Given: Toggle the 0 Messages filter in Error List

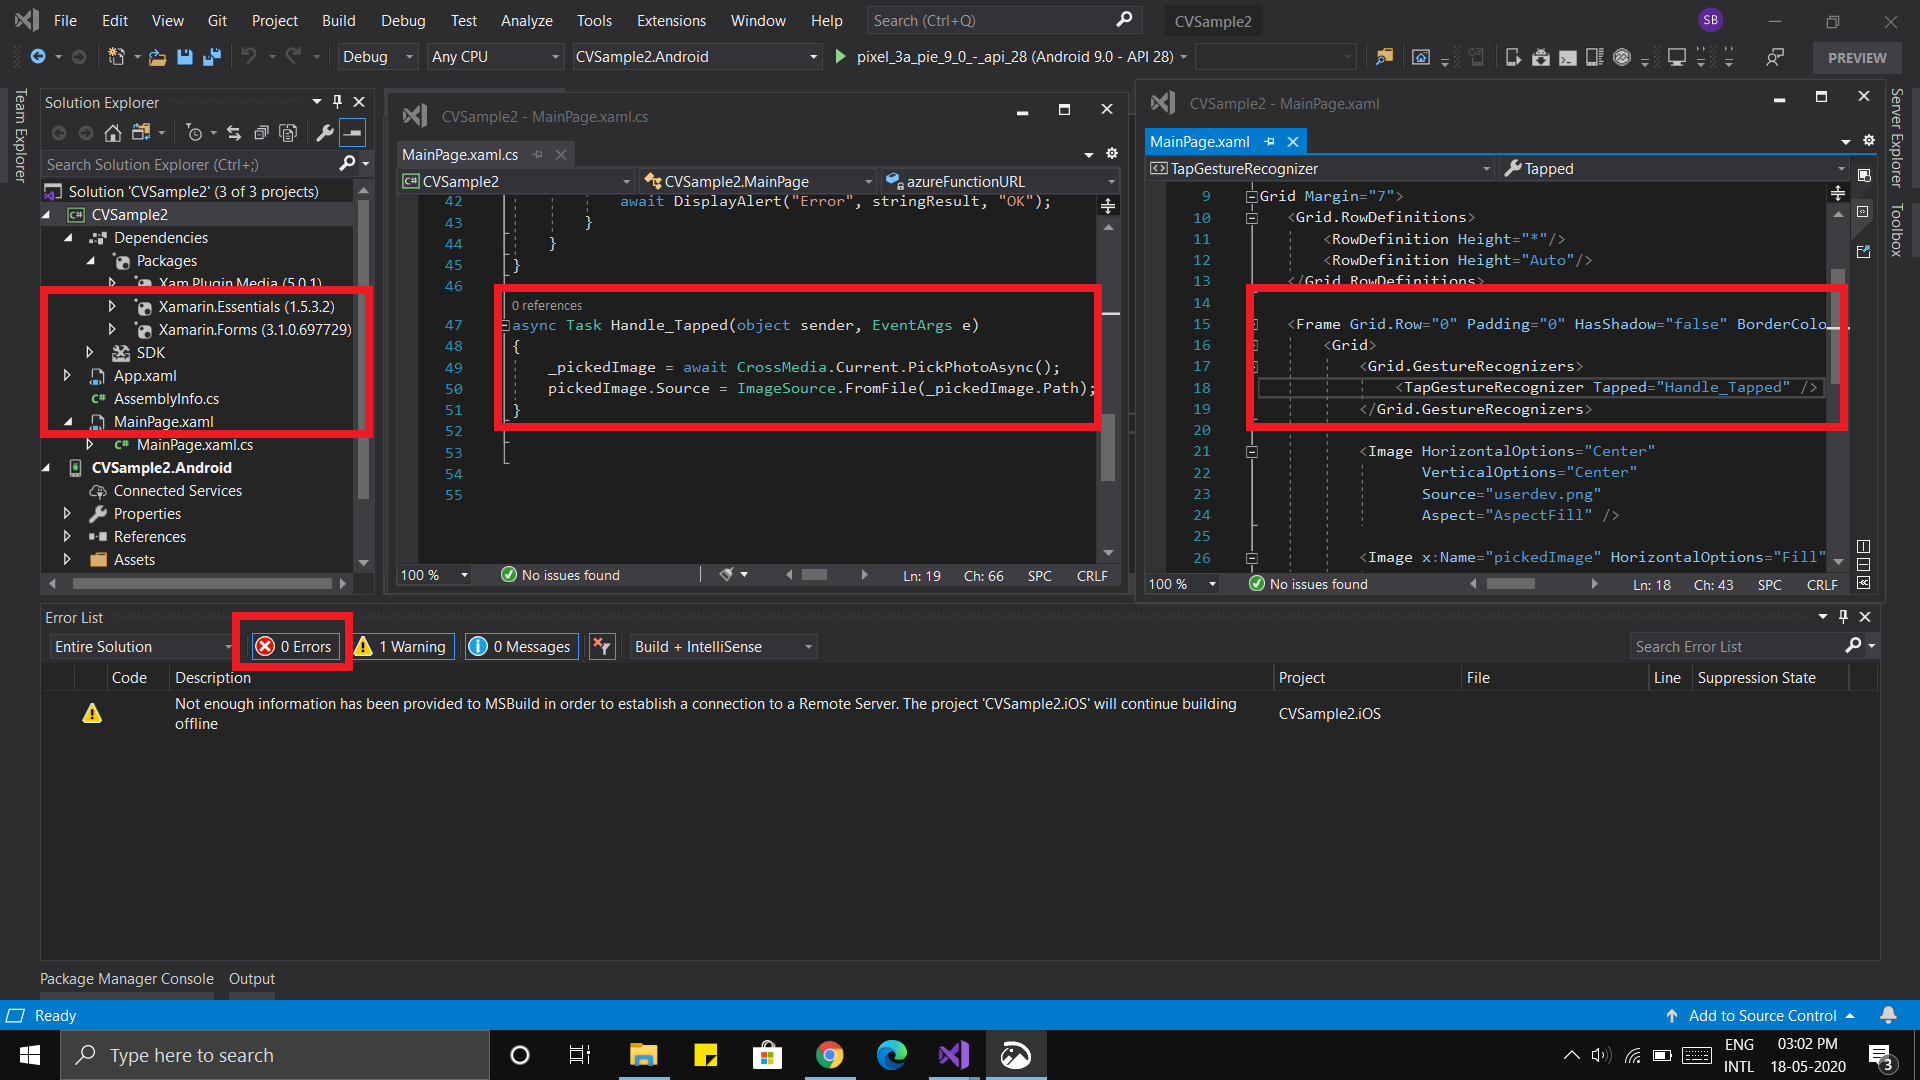Looking at the screenshot, I should [520, 646].
